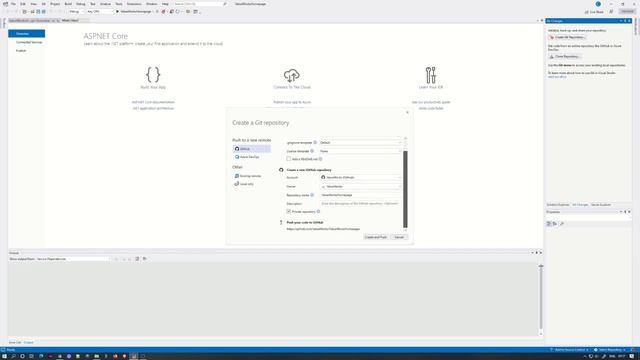Image resolution: width=640 pixels, height=360 pixels.
Task: Open the Debug configuration dropdown
Action: tap(76, 11)
